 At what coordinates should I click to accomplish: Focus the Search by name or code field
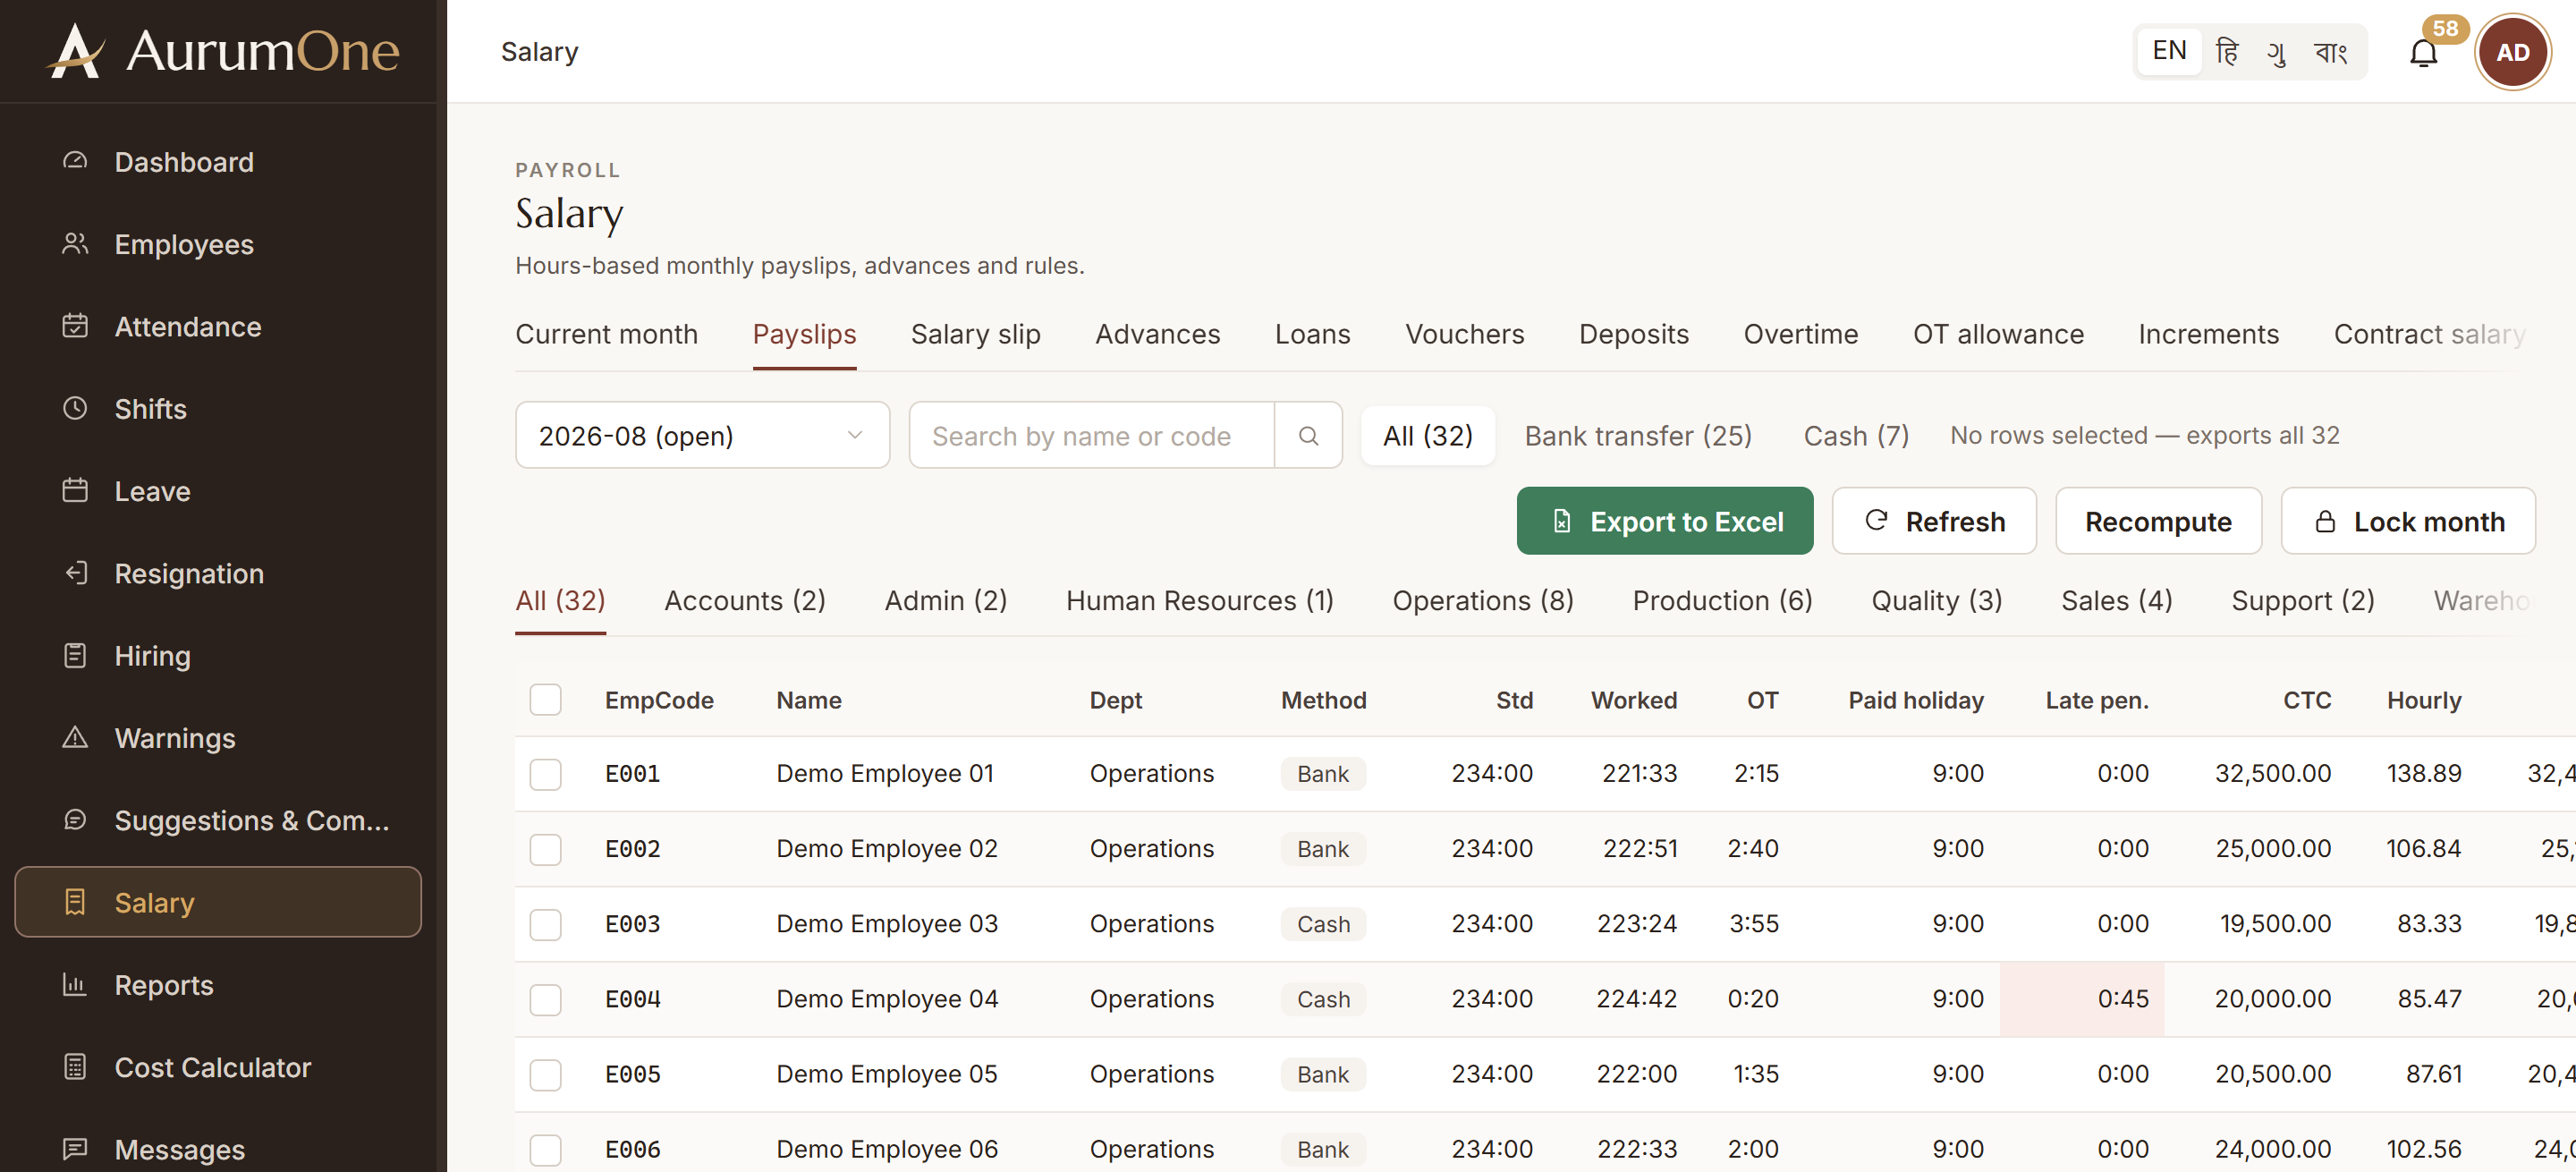(x=1091, y=435)
